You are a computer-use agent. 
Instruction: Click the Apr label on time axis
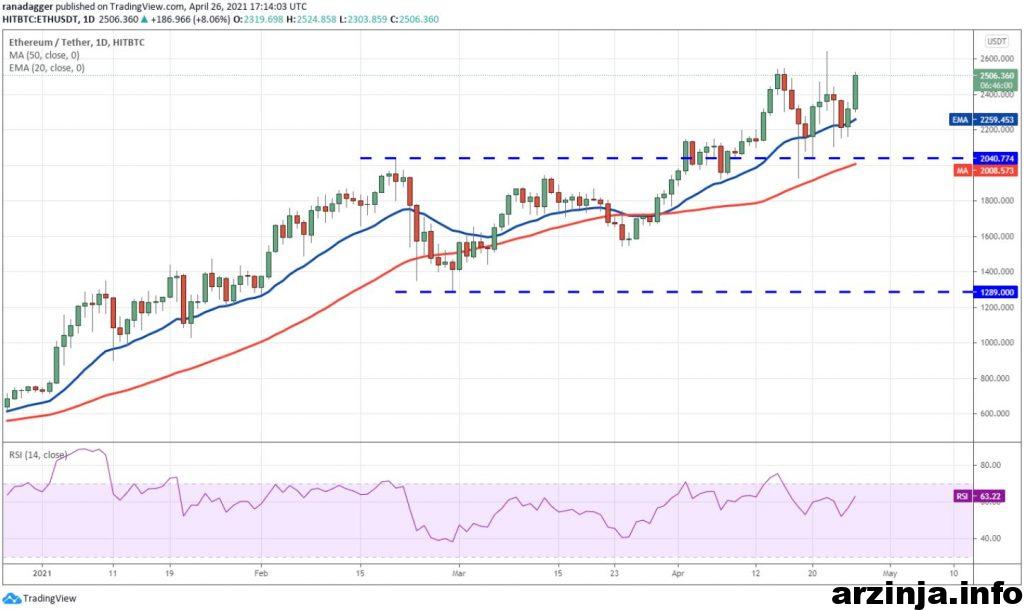(678, 575)
